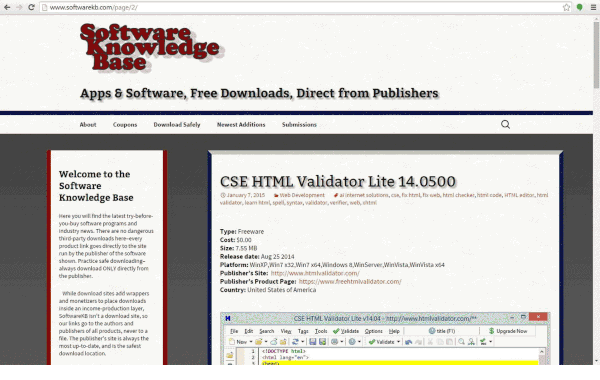The width and height of the screenshot is (600, 380).
Task: Click the scrollbar down arrow at the bottom right
Action: pos(596,361)
